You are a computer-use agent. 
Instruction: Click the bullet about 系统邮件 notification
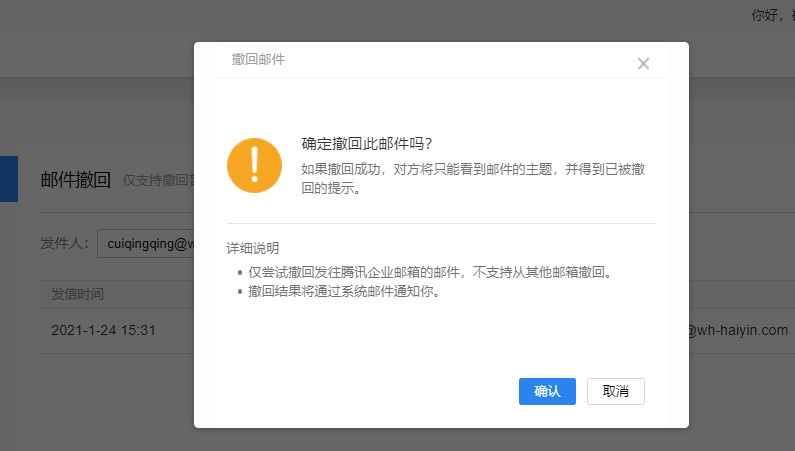[344, 293]
